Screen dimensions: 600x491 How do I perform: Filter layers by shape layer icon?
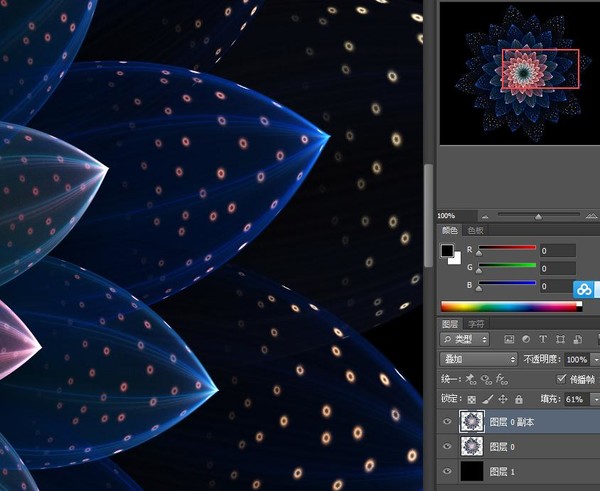coord(560,339)
